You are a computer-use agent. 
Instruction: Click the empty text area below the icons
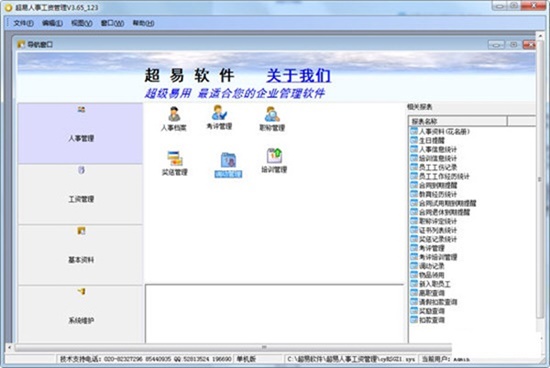pyautogui.click(x=275, y=314)
